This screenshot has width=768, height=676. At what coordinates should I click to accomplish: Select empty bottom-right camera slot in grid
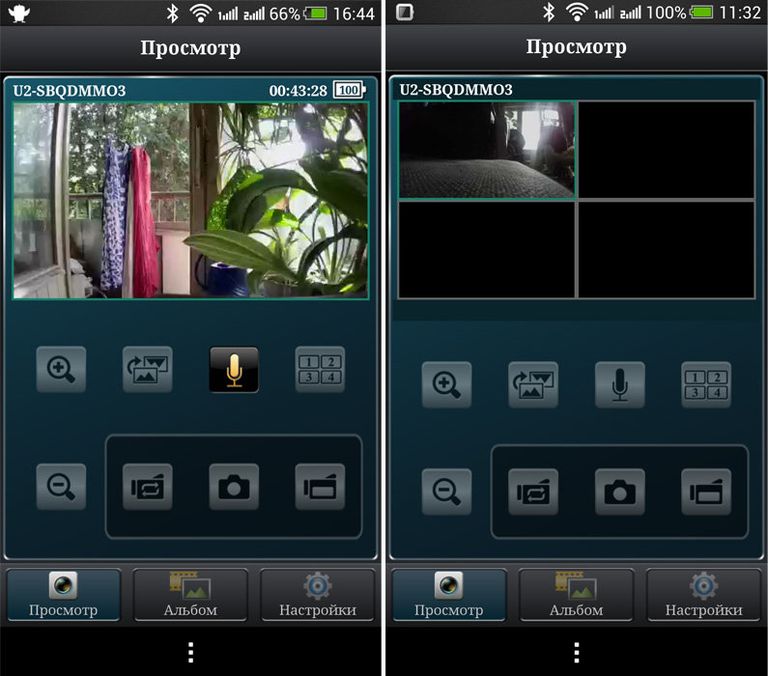(666, 249)
